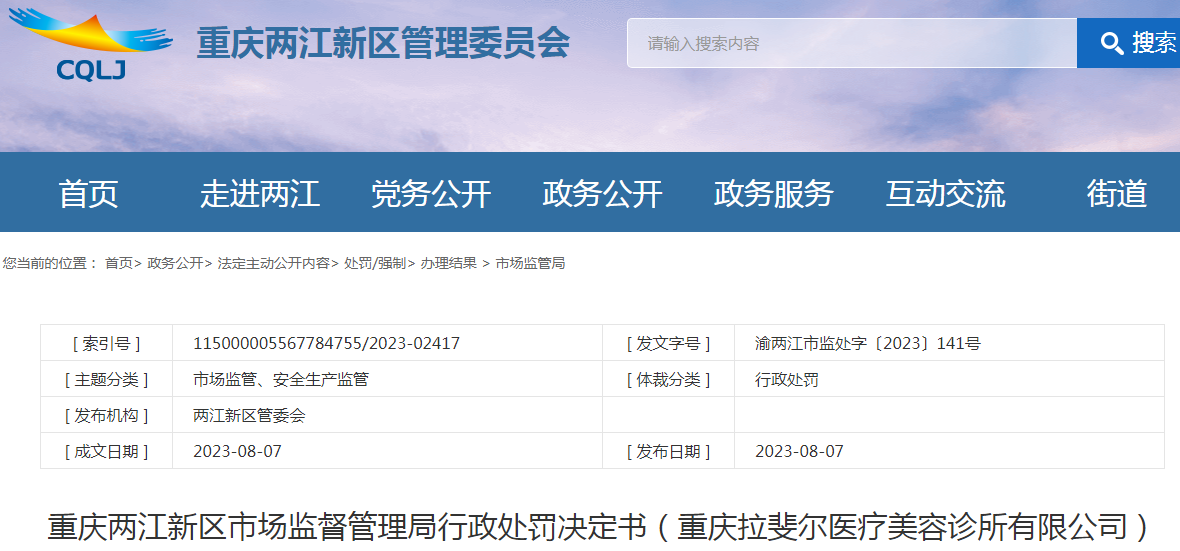Click the 办理结果 breadcrumb link
Screen dimensions: 1180x551
(x=448, y=263)
